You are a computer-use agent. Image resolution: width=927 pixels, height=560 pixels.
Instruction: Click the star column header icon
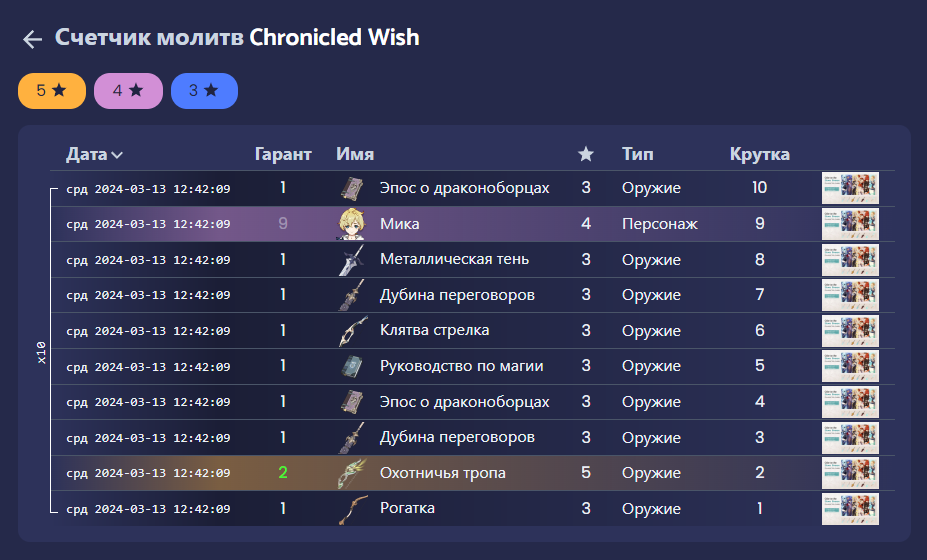(x=586, y=154)
